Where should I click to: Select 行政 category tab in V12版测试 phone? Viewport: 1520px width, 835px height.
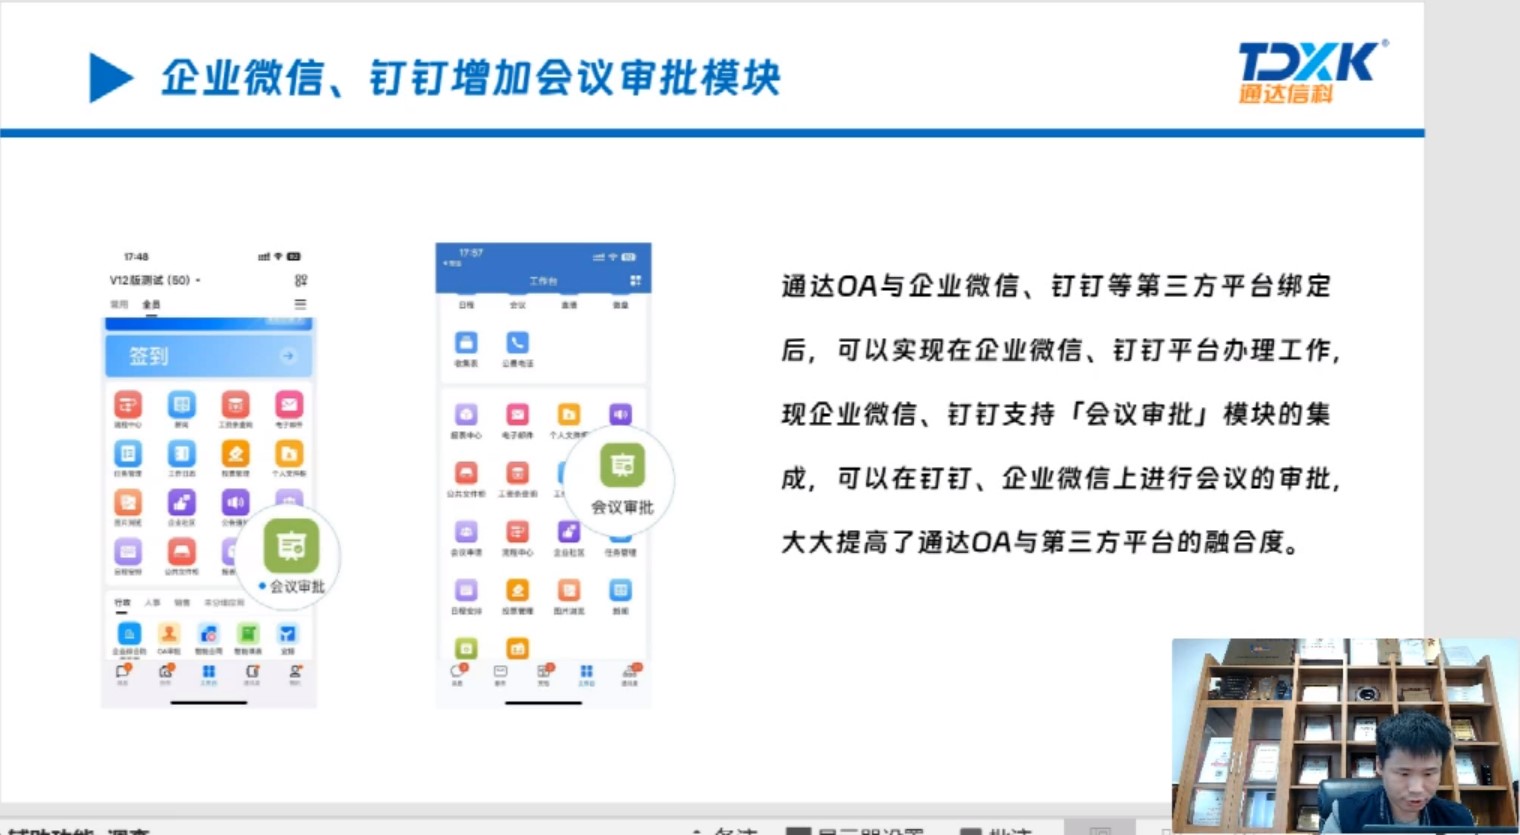[122, 603]
